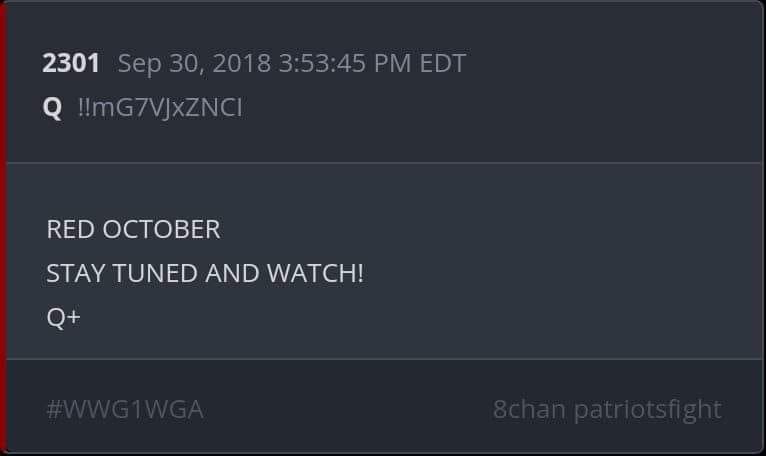Click the plus sign after Q
Viewport: 766px width, 456px height.
pos(74,318)
